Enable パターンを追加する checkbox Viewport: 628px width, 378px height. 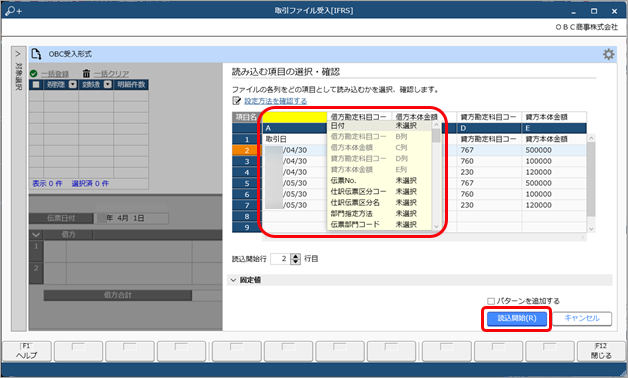[x=491, y=301]
